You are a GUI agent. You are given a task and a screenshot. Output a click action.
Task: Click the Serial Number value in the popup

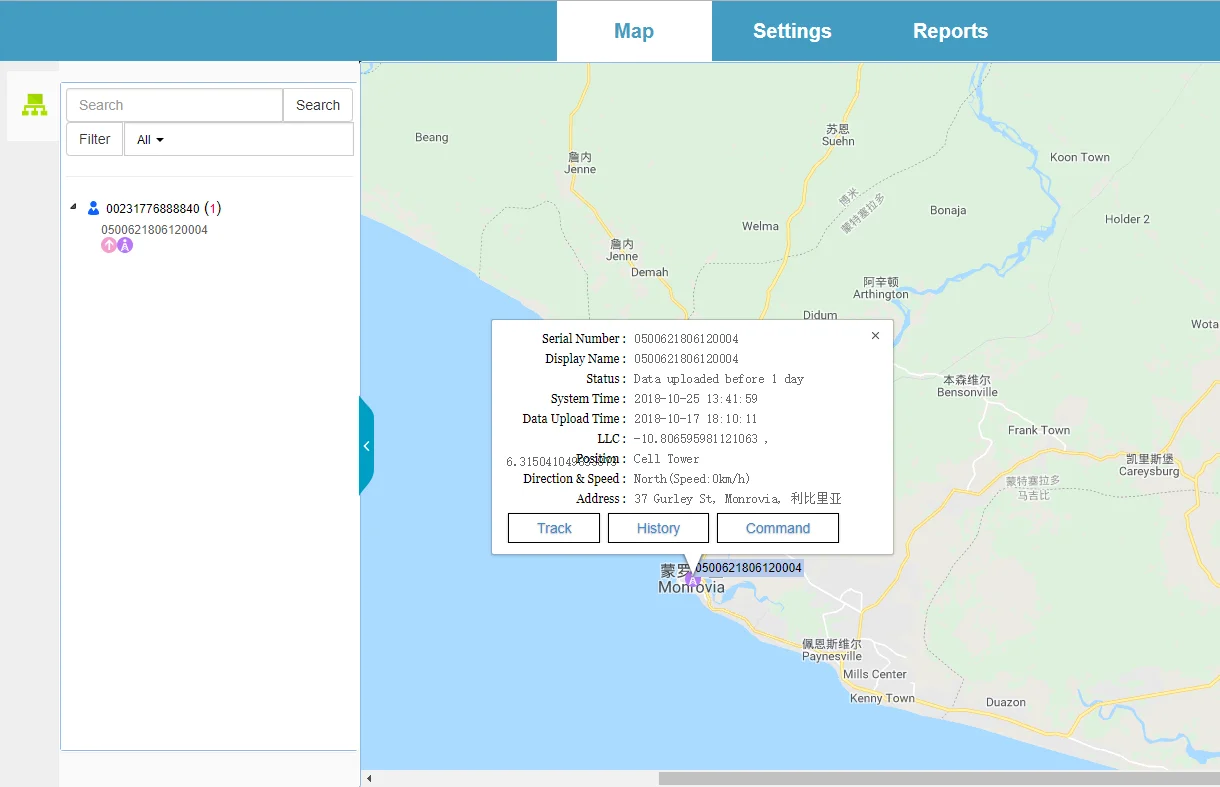pos(686,339)
